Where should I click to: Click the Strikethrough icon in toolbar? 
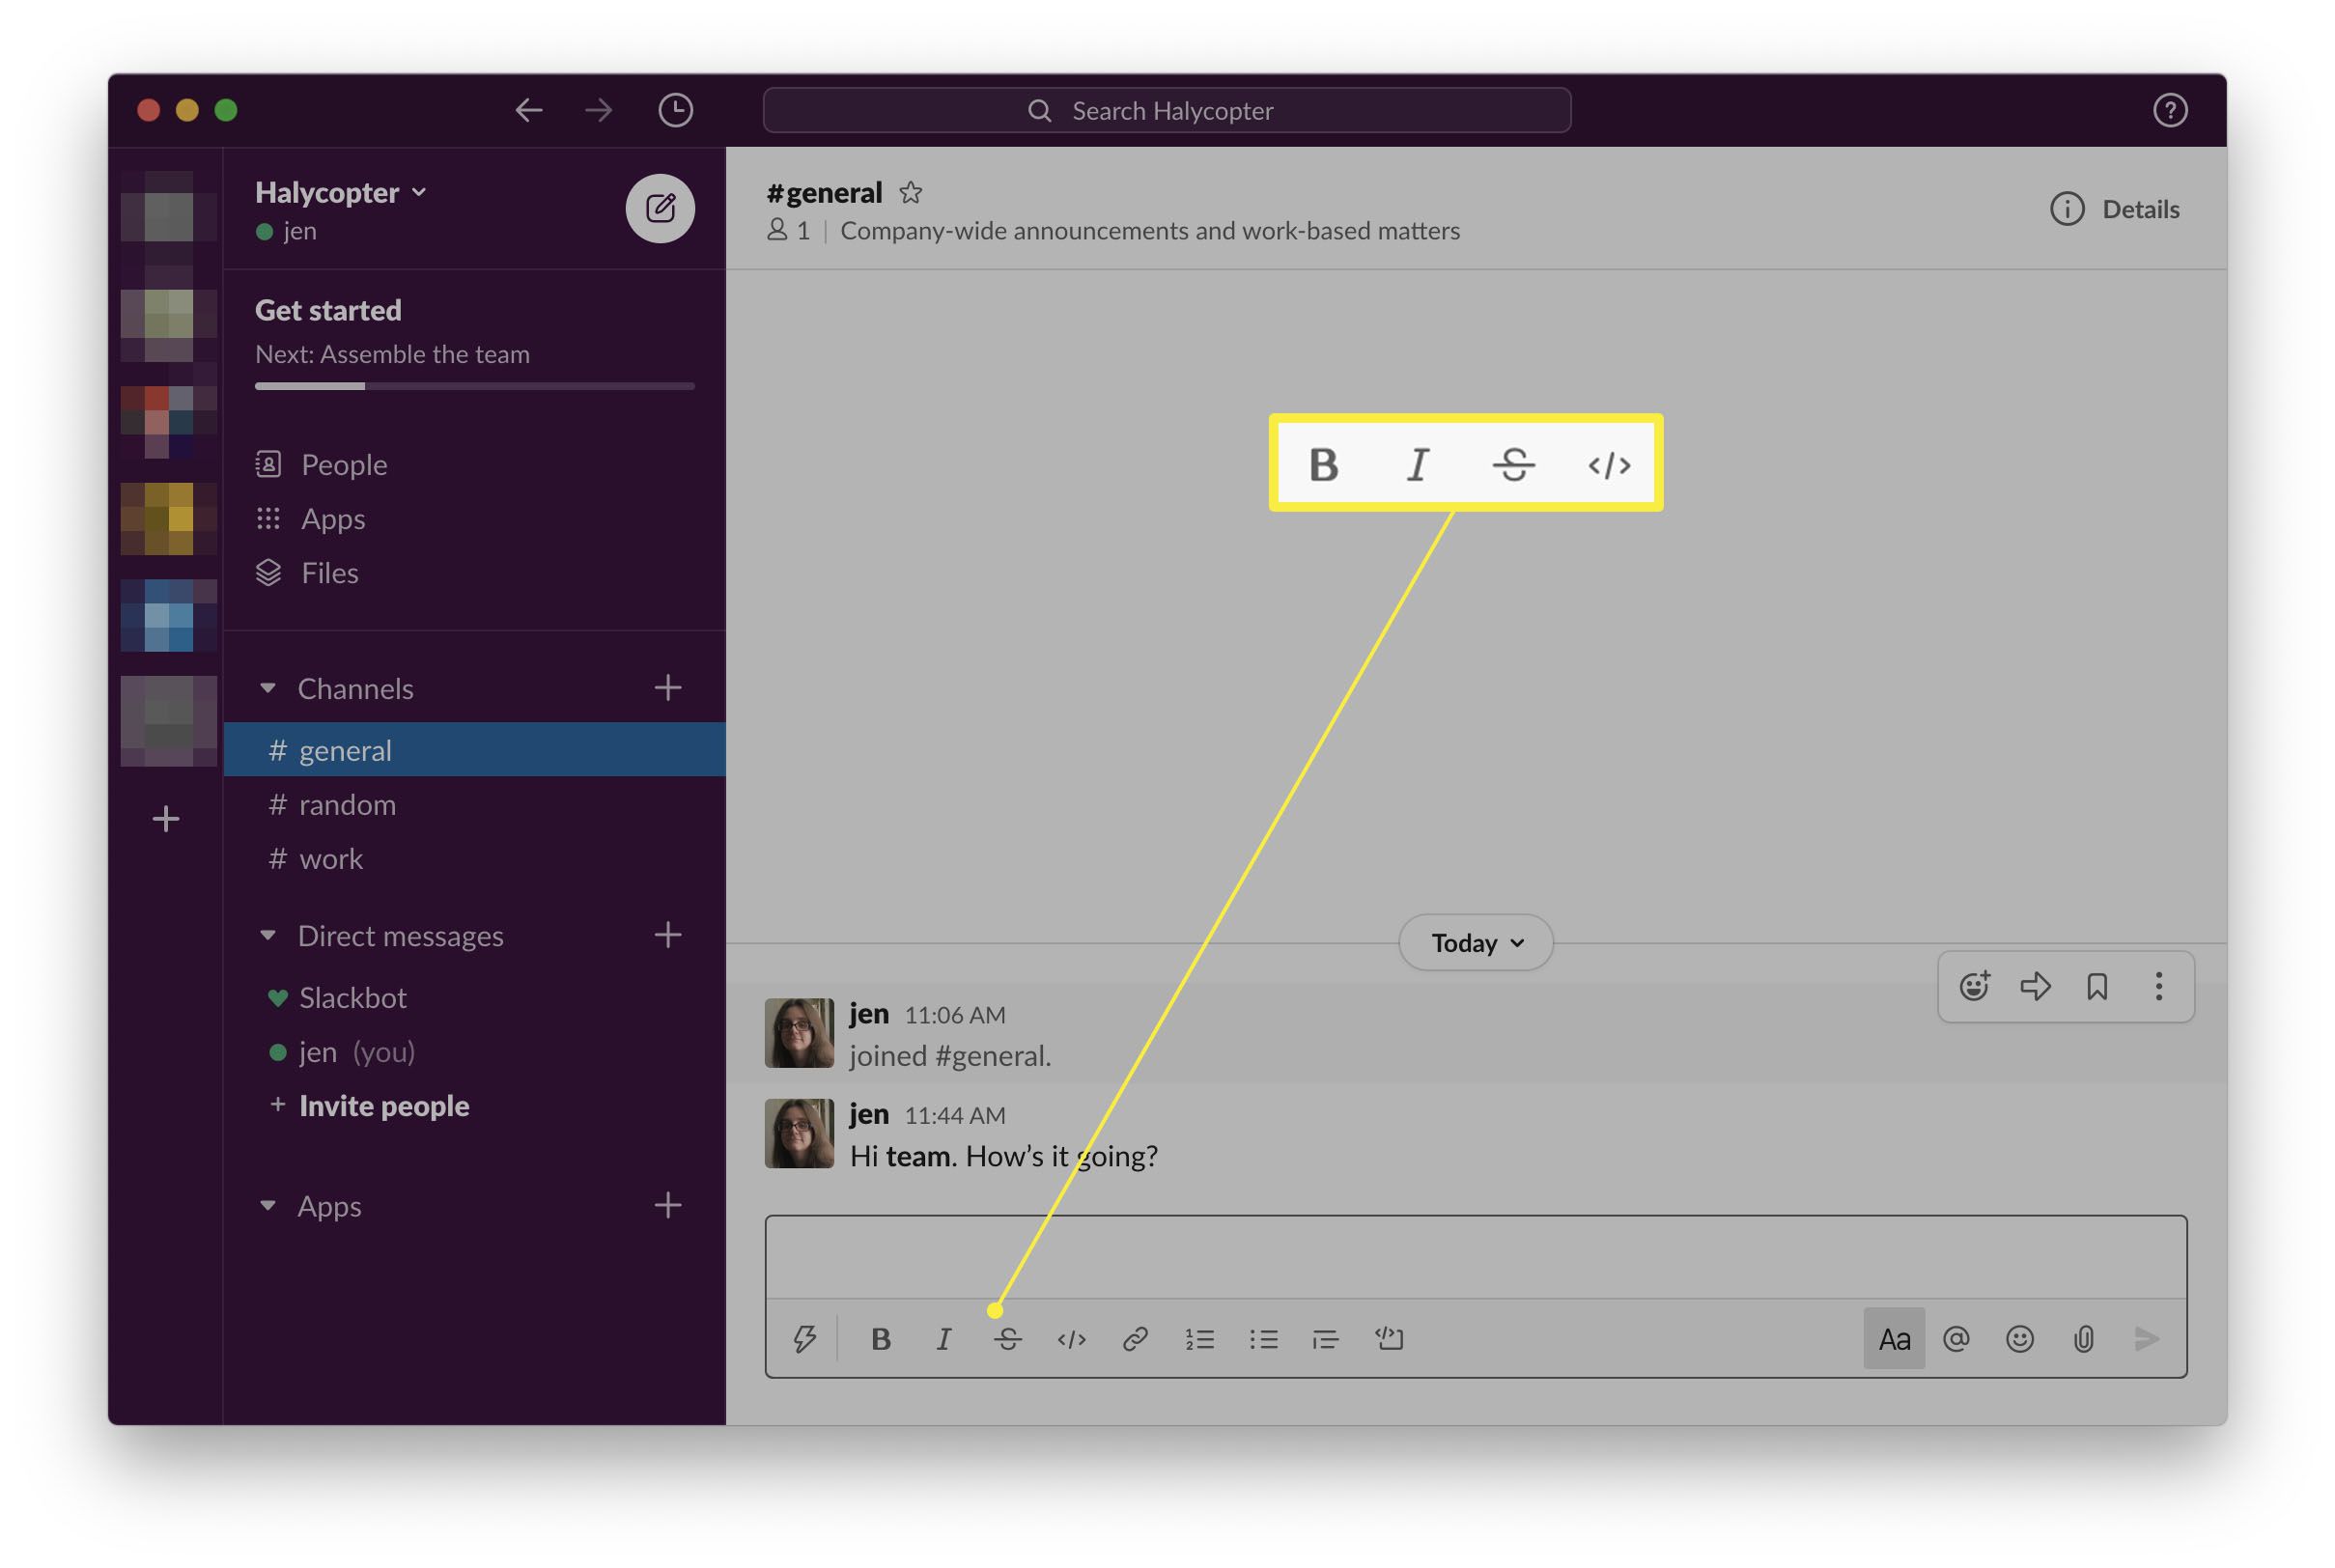(x=1004, y=1337)
